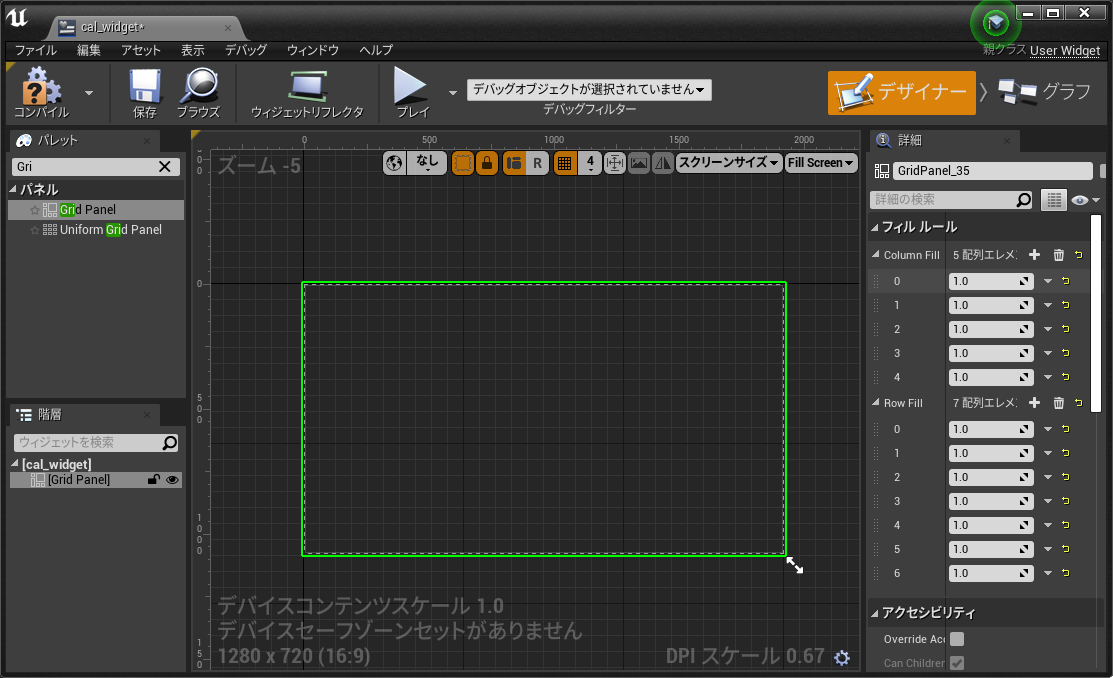
Task: Browse to asset in Content Browser
Action: coord(198,93)
